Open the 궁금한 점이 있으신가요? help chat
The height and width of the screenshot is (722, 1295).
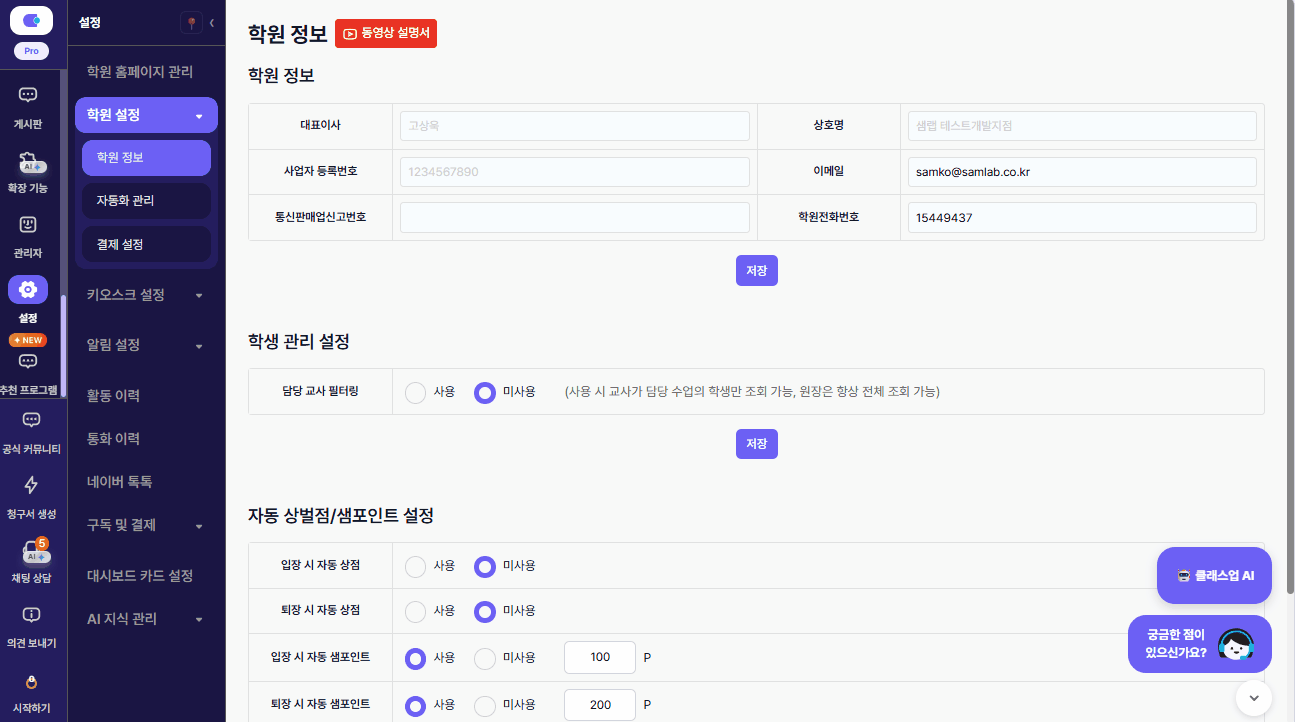tap(1200, 644)
